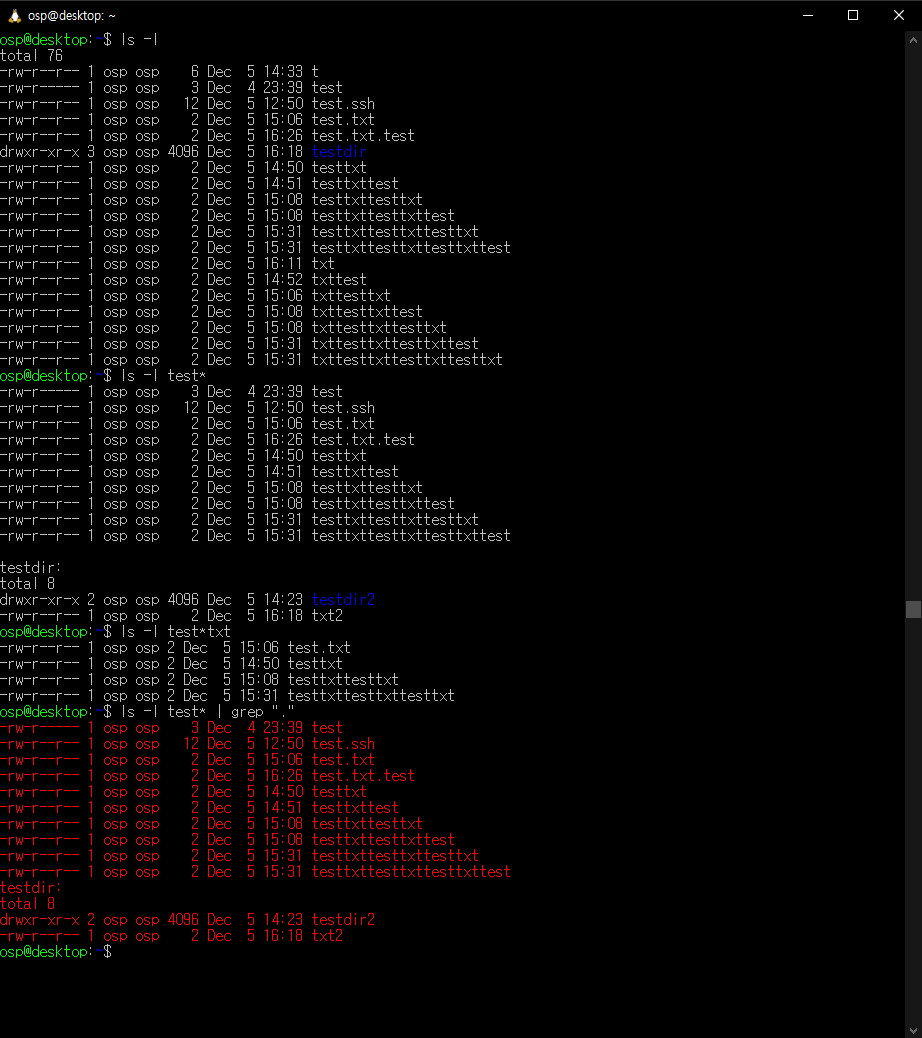Click the first 'ls -l' command text
The height and width of the screenshot is (1038, 922).
(140, 40)
